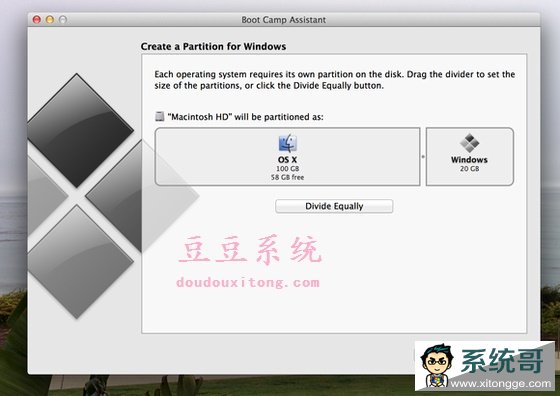
Task: Click the "58 GB free" text
Action: tap(288, 177)
